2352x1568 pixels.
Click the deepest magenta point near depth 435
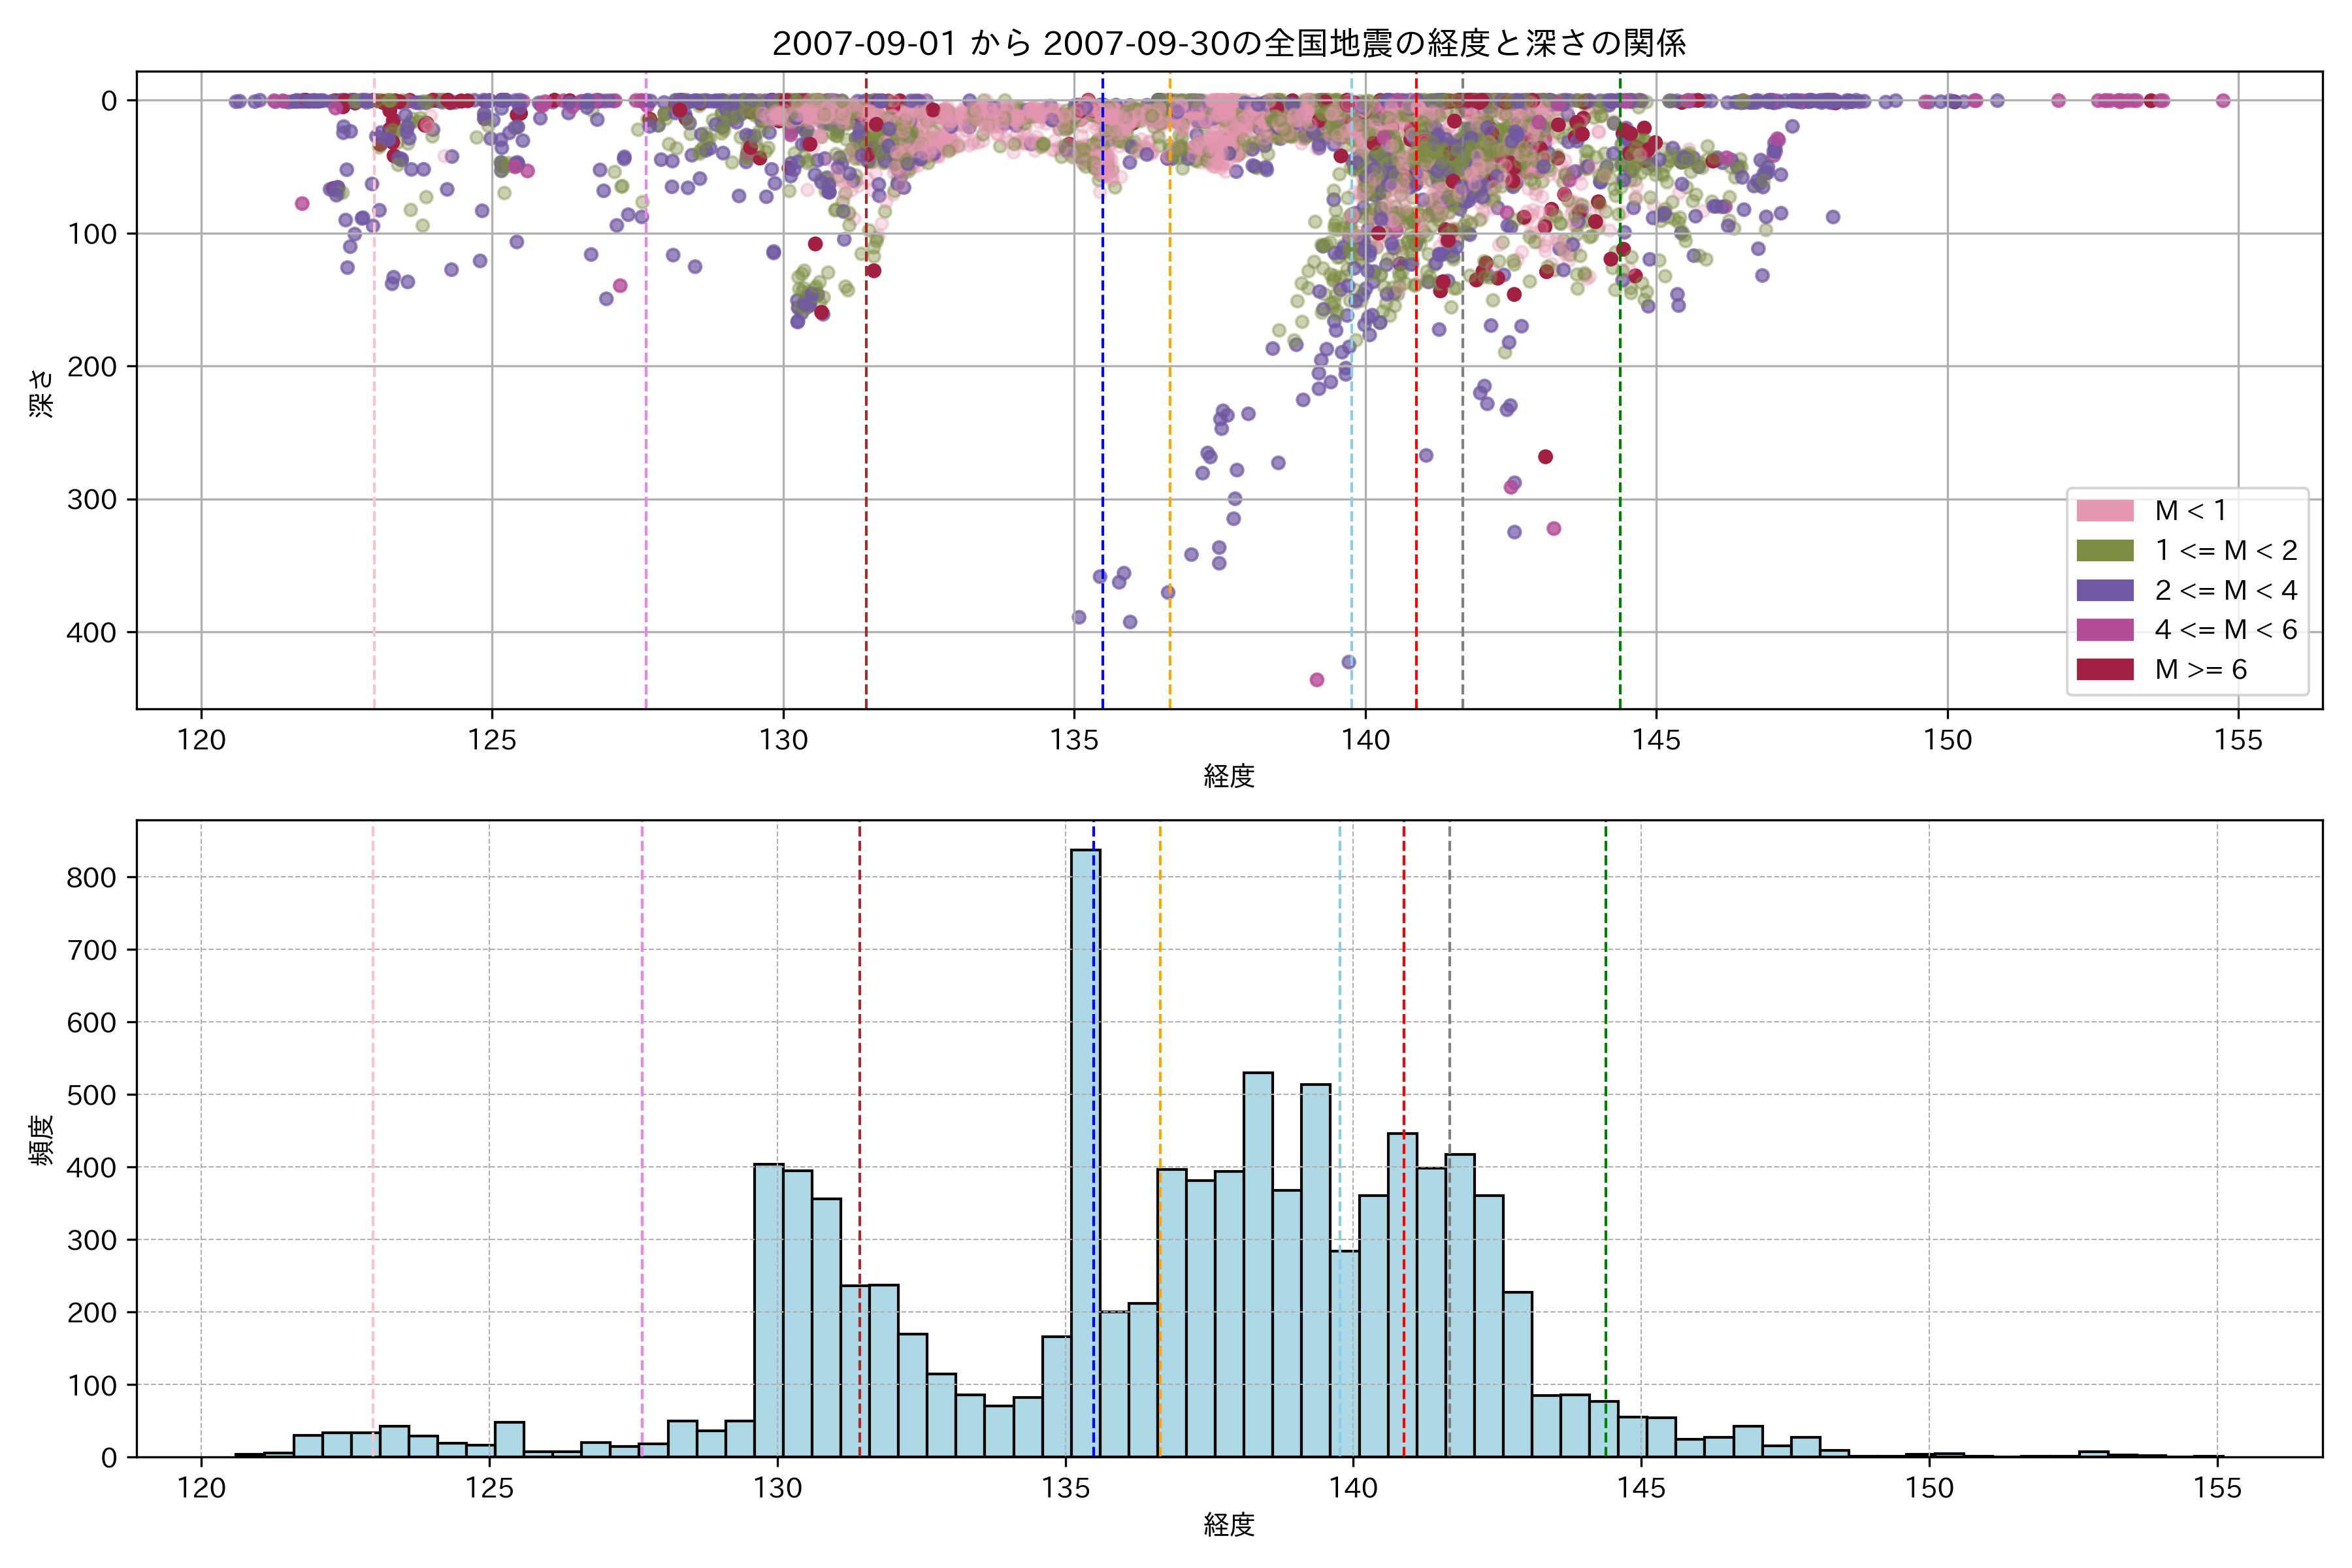click(x=1316, y=680)
